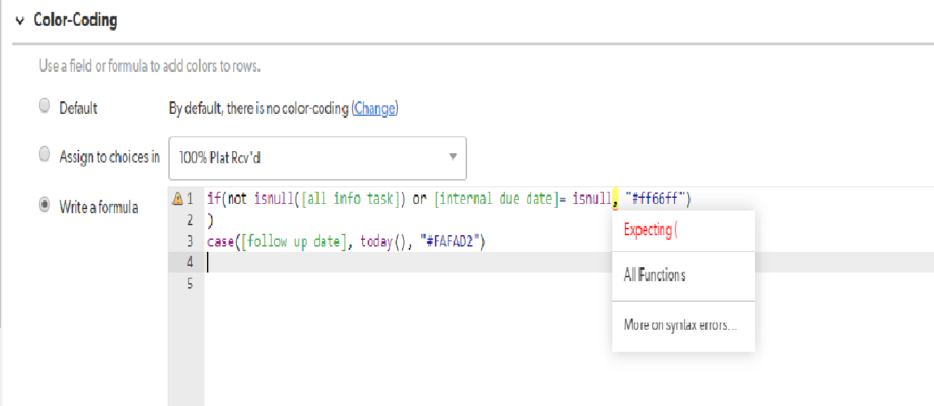
Task: Click line number 2 in editor gutter
Action: pyautogui.click(x=190, y=219)
